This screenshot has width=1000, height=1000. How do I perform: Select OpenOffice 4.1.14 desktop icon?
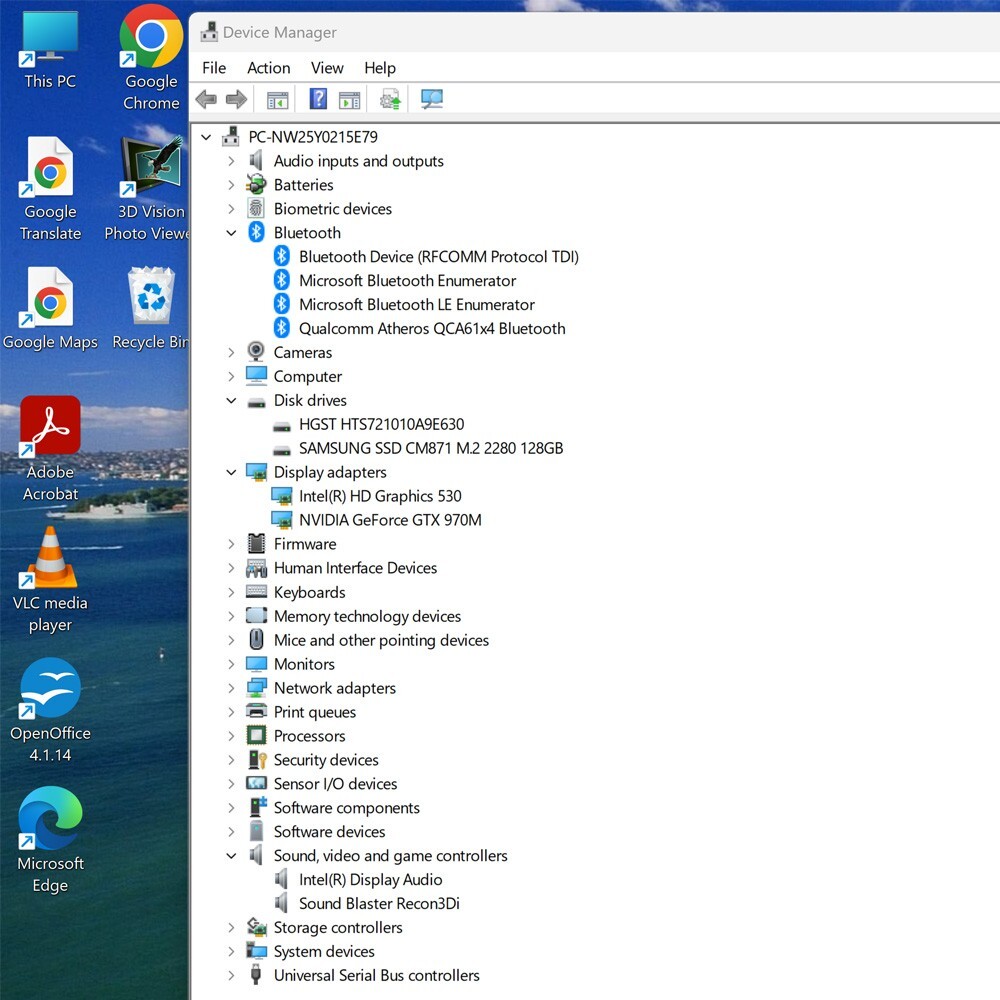(x=50, y=711)
